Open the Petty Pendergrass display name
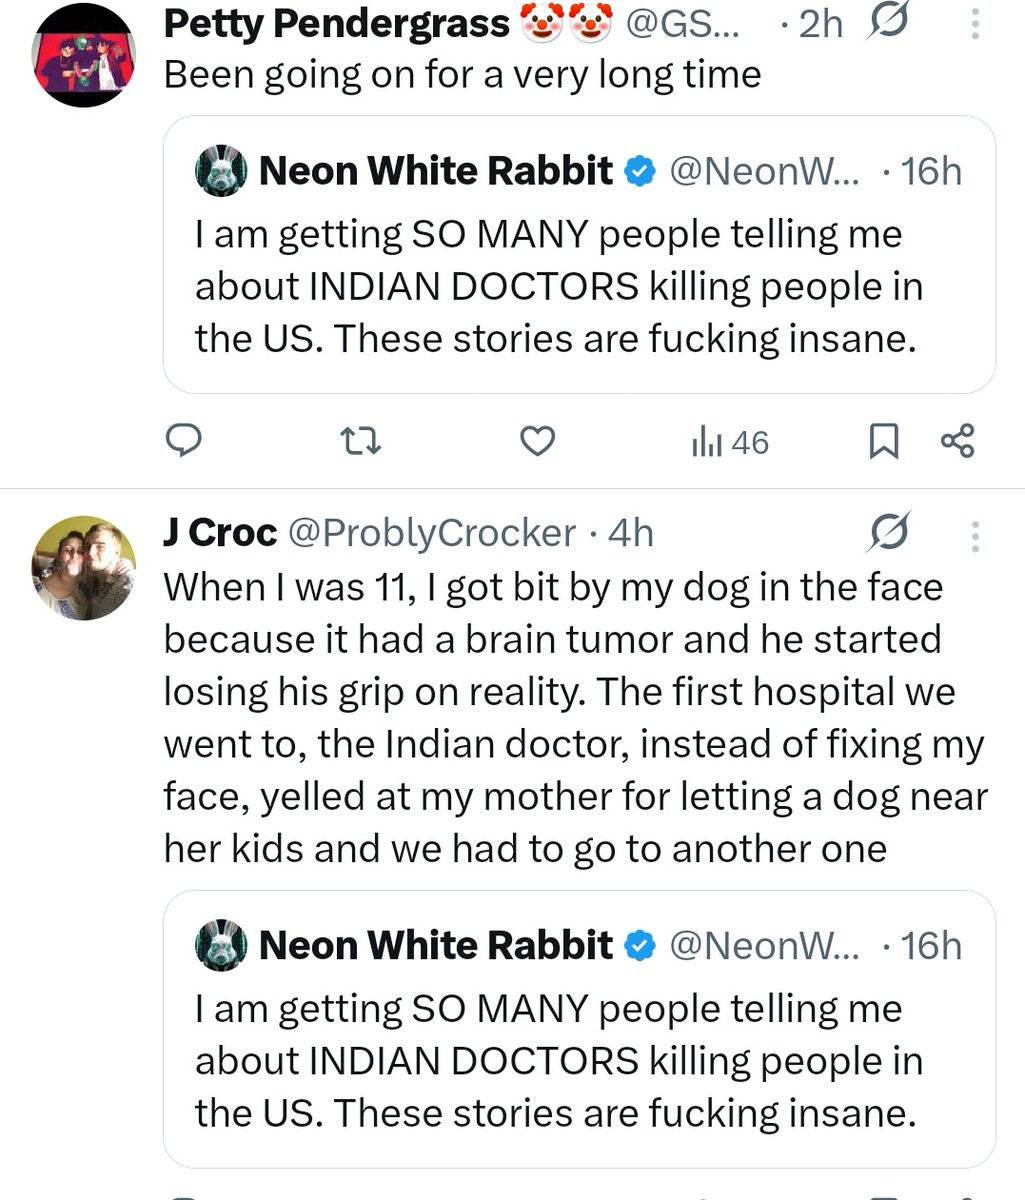1025x1200 pixels. click(336, 24)
